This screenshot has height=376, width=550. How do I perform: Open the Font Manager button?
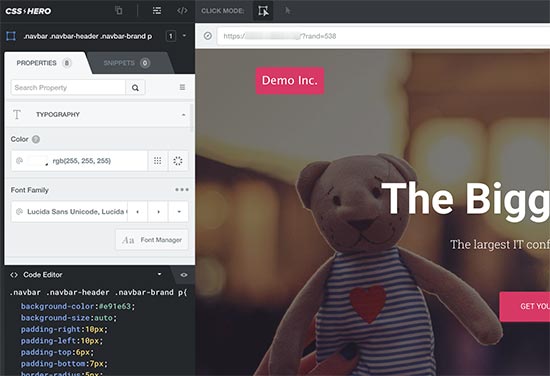[x=152, y=240]
